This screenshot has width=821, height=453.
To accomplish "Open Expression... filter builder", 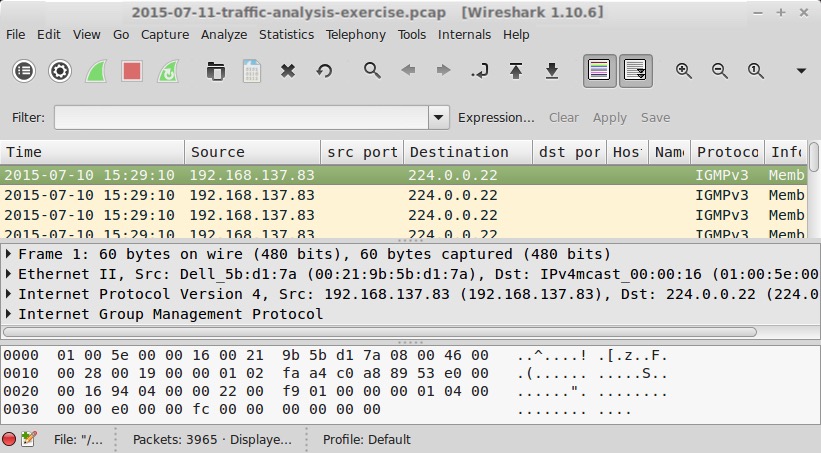I will tap(496, 118).
